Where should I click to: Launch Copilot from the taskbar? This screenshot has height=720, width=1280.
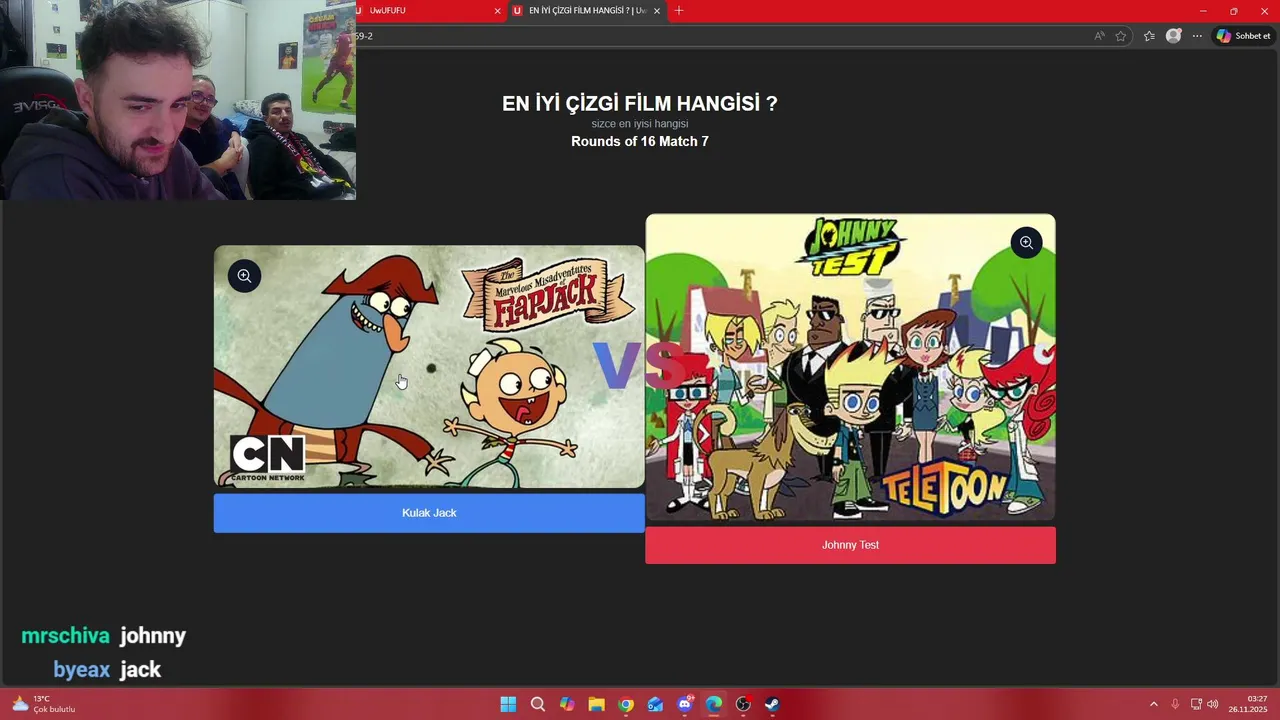click(567, 704)
